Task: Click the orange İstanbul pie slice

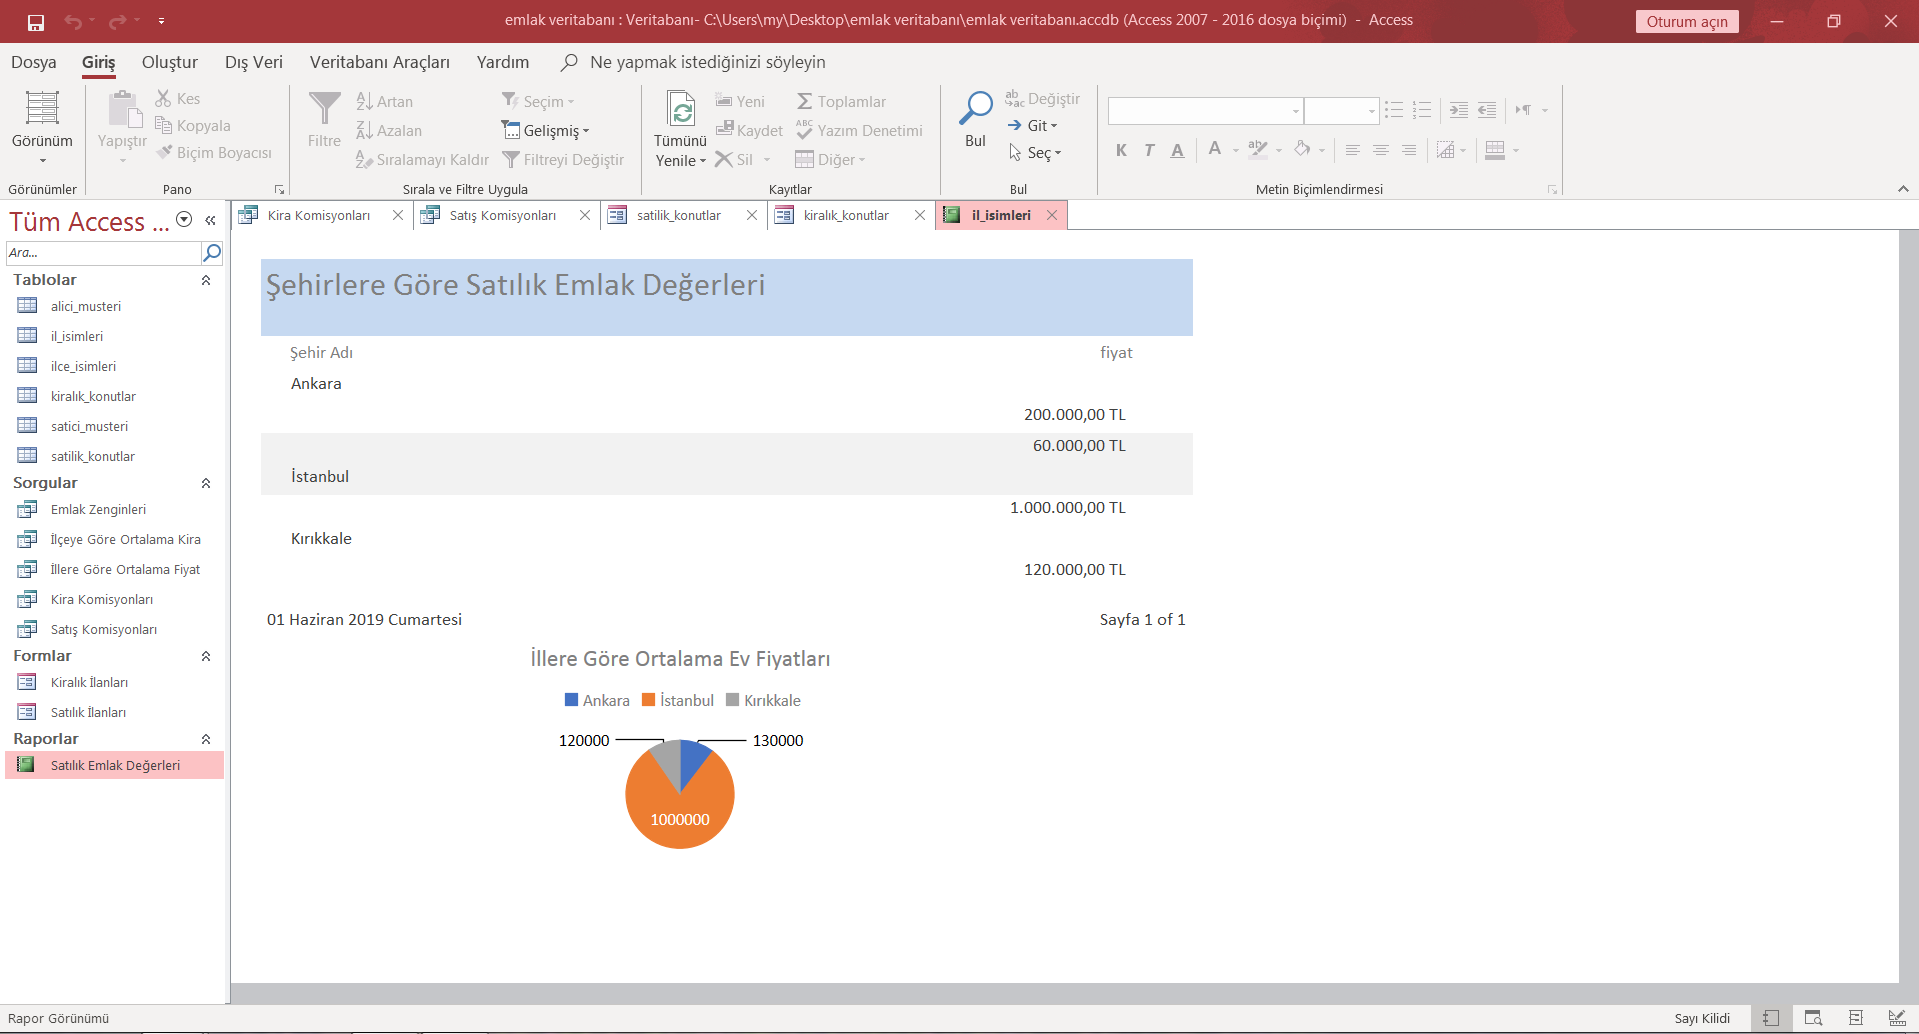Action: pos(680,805)
